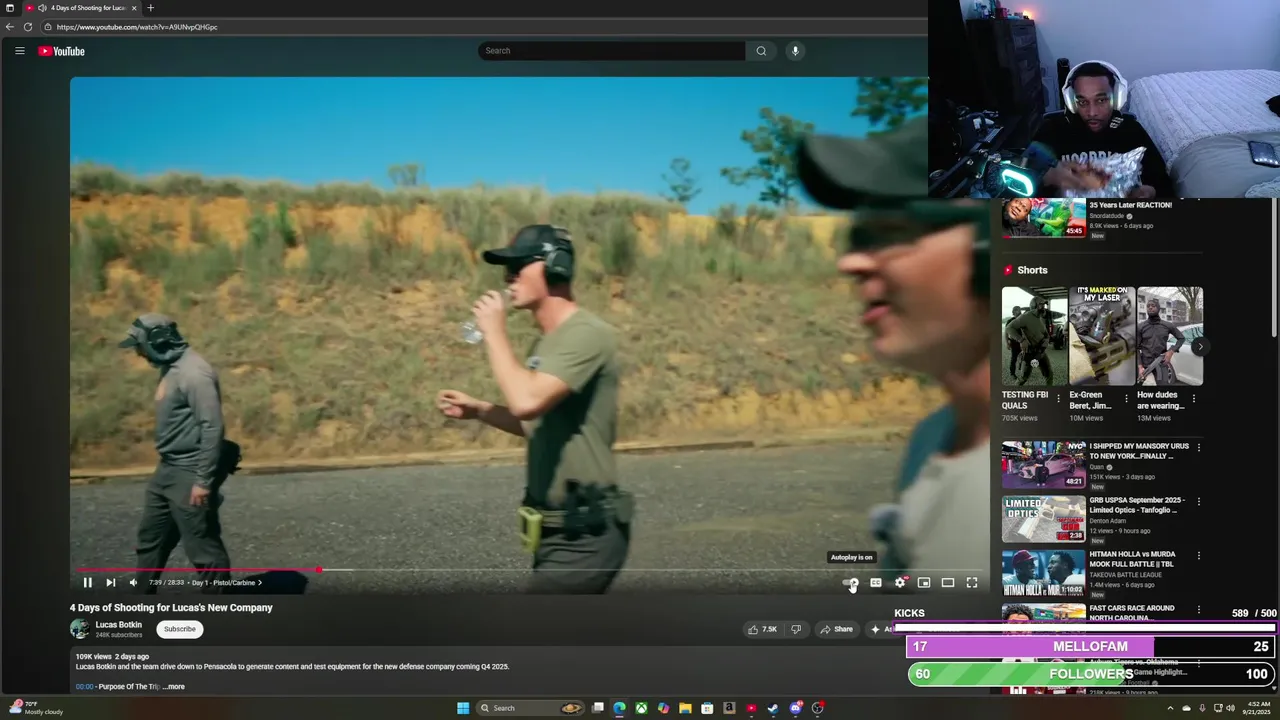This screenshot has width=1280, height=720.
Task: Open Steam from taskbar
Action: (x=773, y=708)
